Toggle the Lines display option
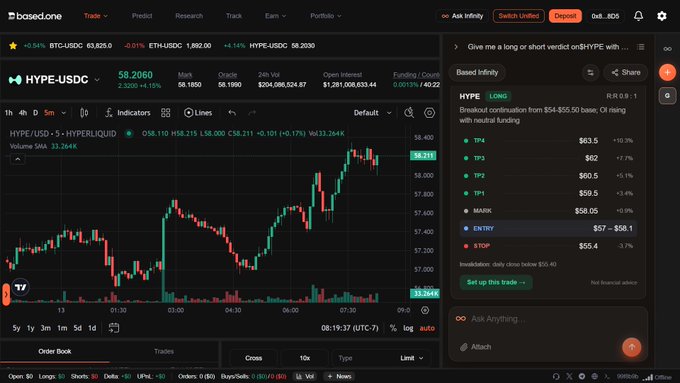The image size is (680, 383). 198,113
